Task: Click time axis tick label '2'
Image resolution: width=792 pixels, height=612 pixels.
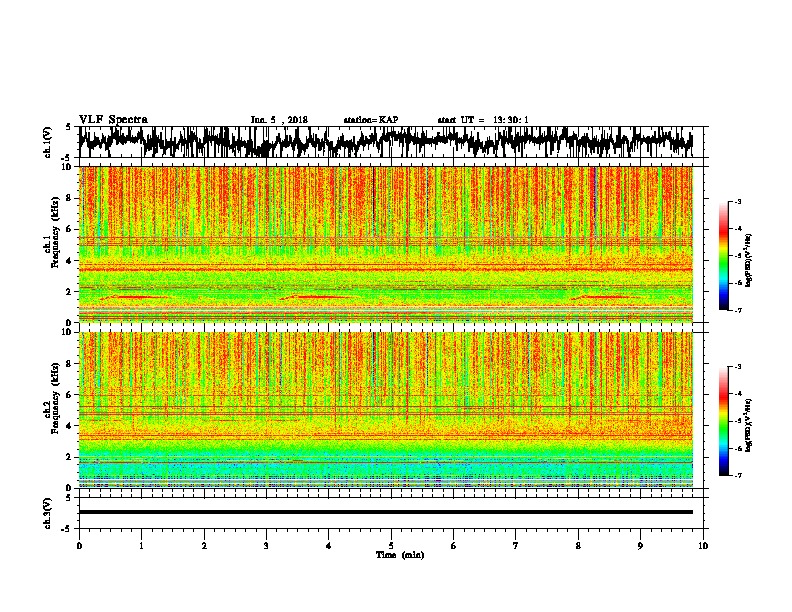Action: 204,546
